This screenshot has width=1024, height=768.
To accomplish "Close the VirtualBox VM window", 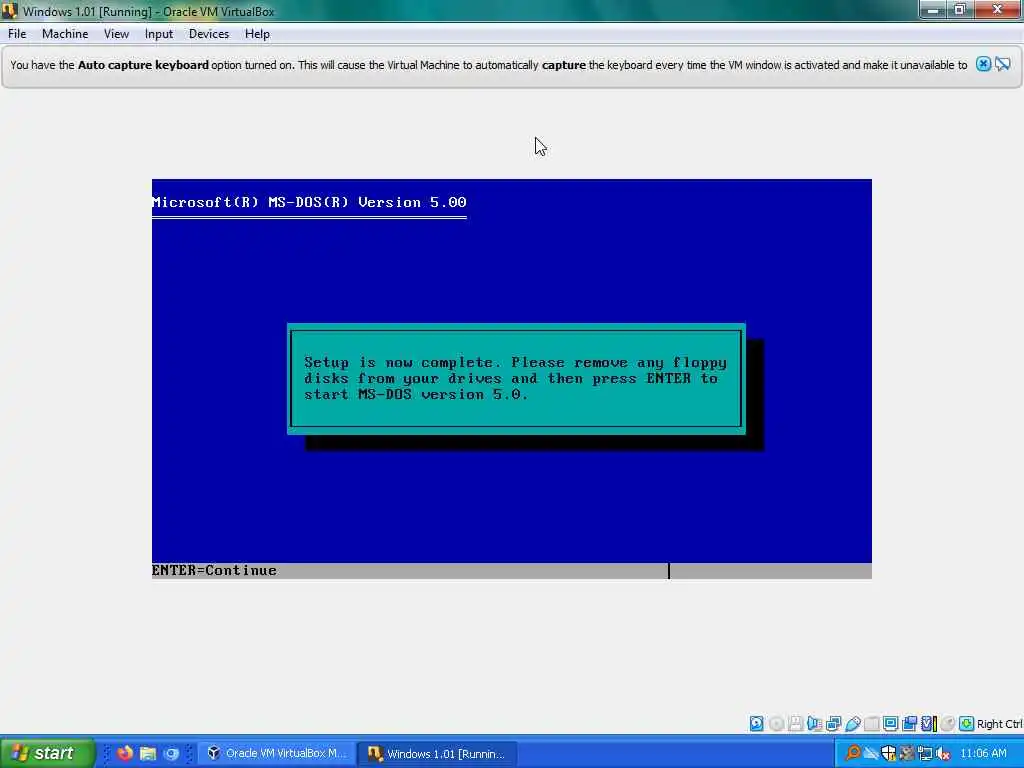I will click(x=997, y=10).
